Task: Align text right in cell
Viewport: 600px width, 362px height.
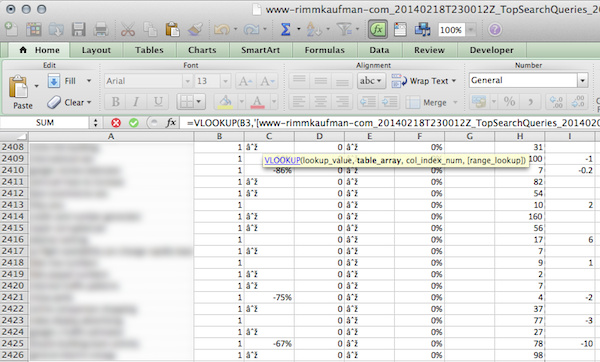Action: click(342, 102)
